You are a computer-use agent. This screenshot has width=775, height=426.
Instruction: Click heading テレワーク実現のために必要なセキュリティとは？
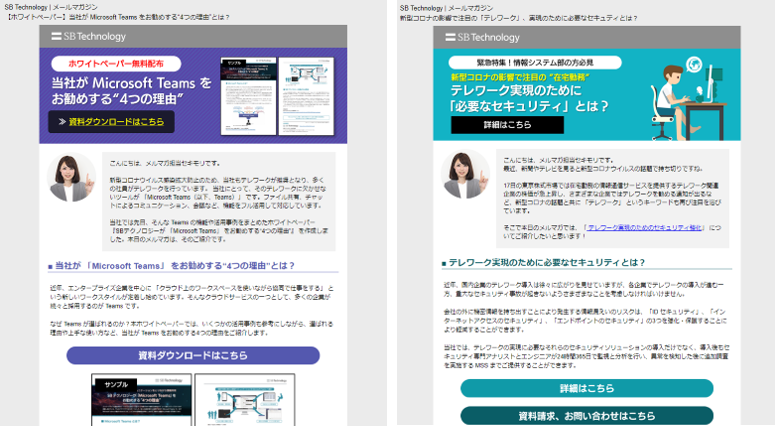546,262
